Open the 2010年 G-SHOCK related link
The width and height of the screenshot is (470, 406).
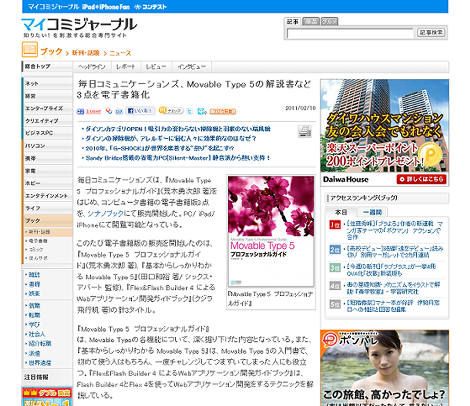coord(160,148)
